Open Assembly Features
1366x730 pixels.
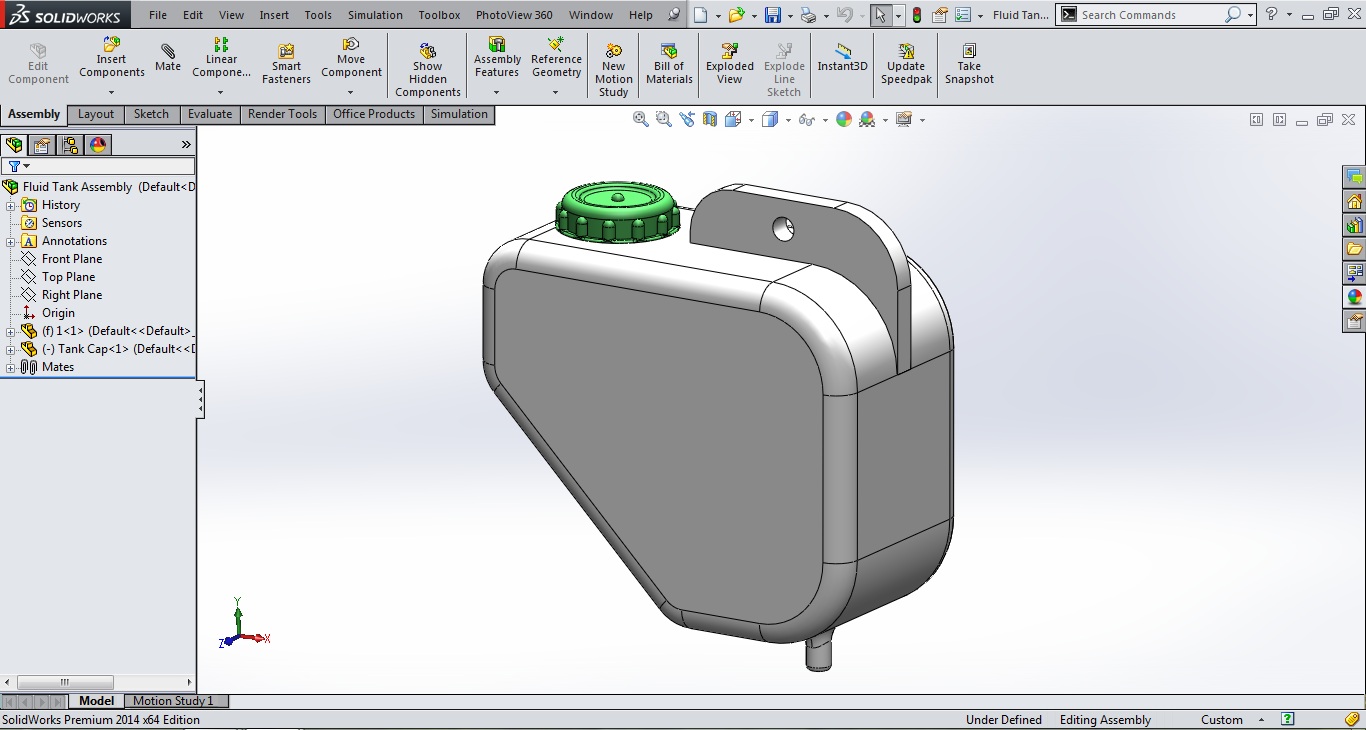(497, 58)
